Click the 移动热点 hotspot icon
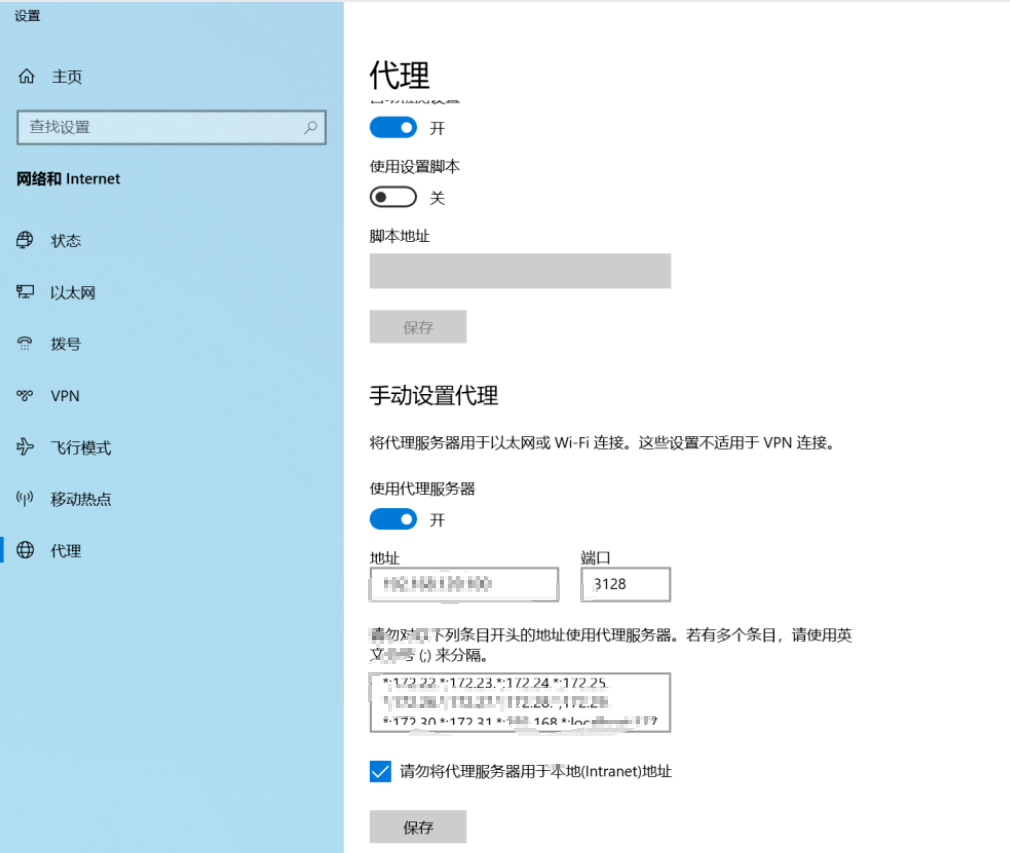This screenshot has height=853, width=1010. coord(24,498)
